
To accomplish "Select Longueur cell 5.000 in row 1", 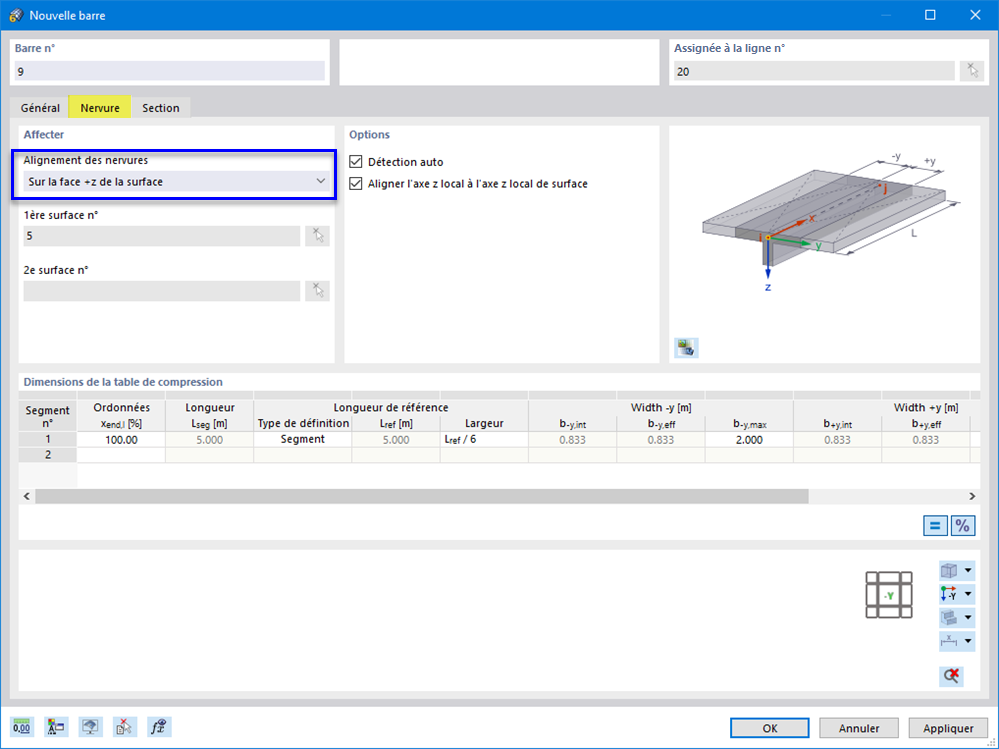I will [x=210, y=439].
